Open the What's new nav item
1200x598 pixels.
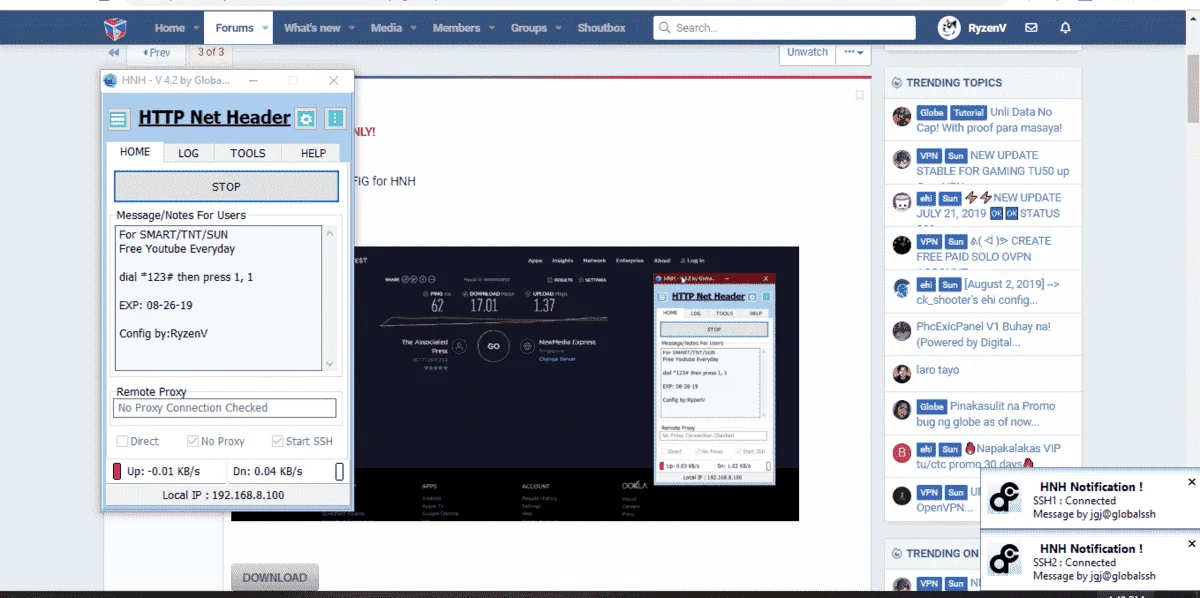click(x=312, y=28)
